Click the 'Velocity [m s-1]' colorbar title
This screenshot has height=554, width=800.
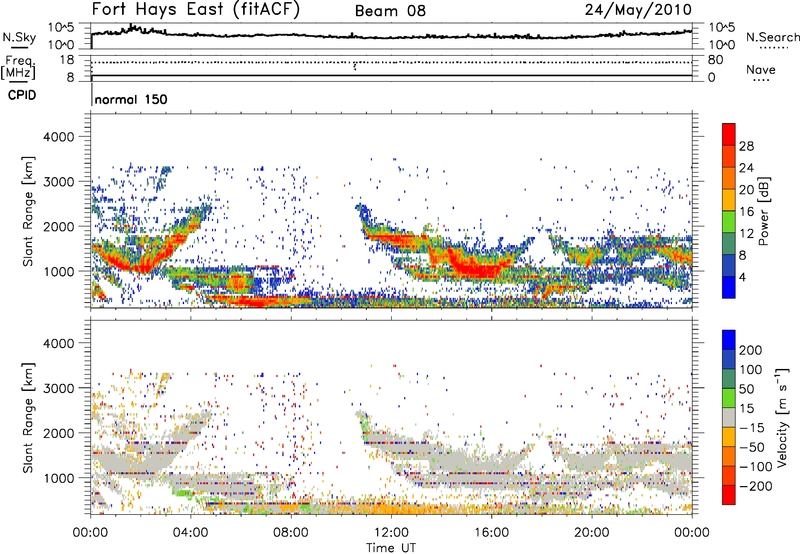tap(782, 418)
